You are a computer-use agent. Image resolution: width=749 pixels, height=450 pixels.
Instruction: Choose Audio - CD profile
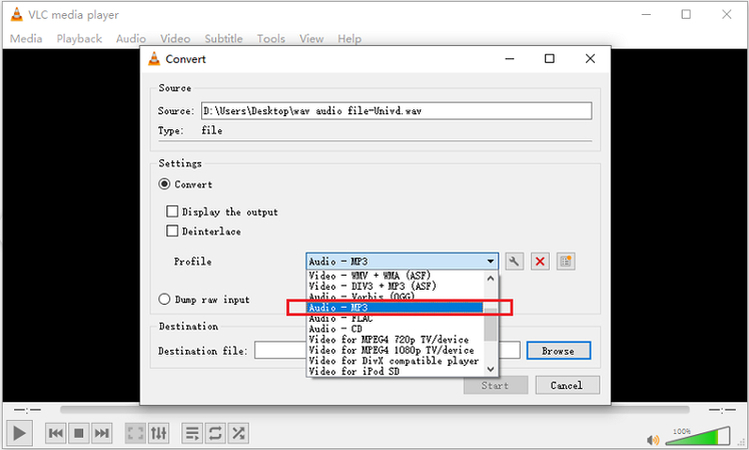[395, 329]
